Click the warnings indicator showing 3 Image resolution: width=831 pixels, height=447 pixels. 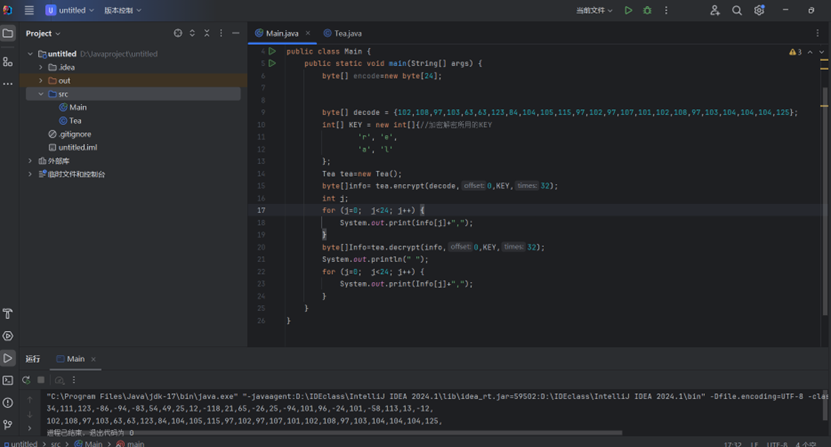(x=796, y=52)
